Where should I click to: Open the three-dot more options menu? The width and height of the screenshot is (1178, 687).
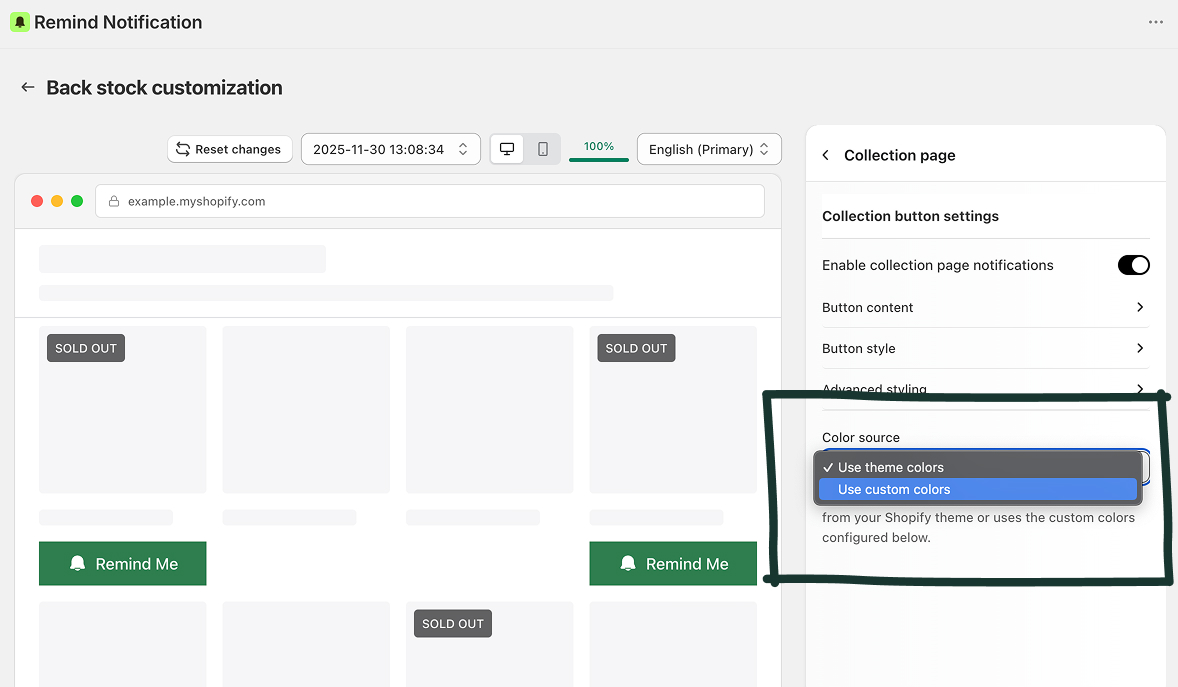[1155, 22]
